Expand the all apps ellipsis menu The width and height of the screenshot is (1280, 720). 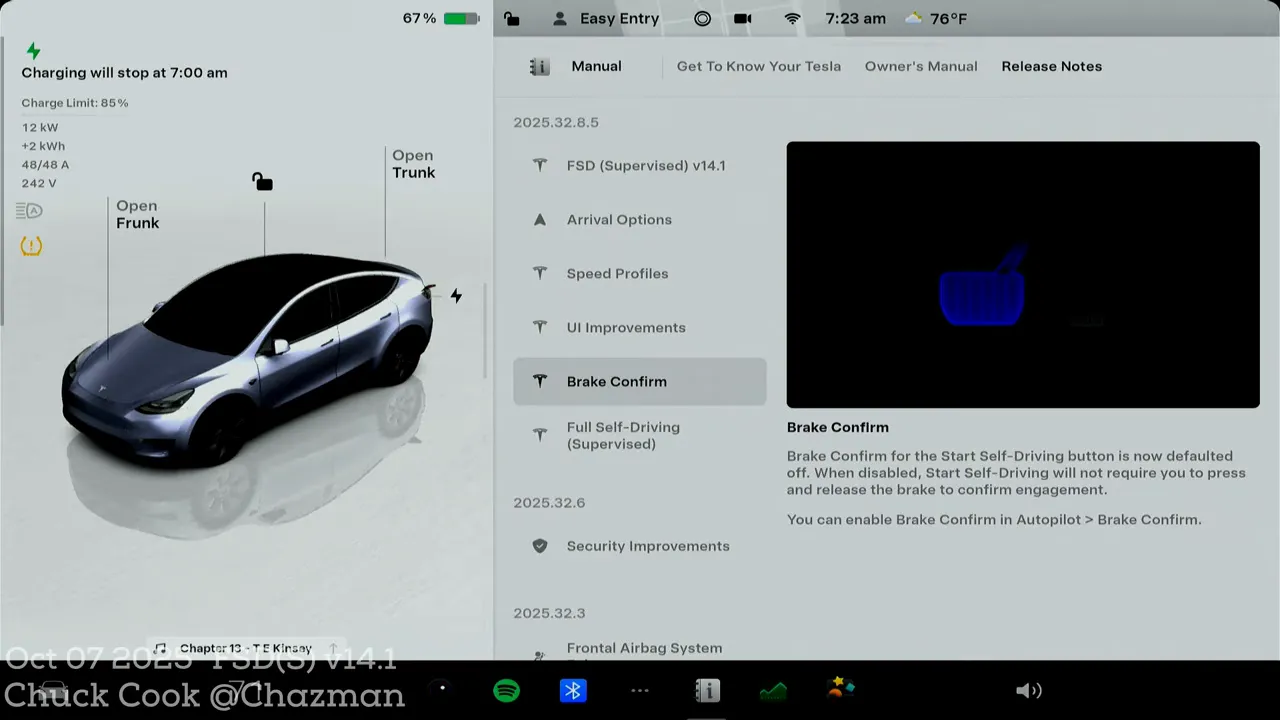[640, 691]
